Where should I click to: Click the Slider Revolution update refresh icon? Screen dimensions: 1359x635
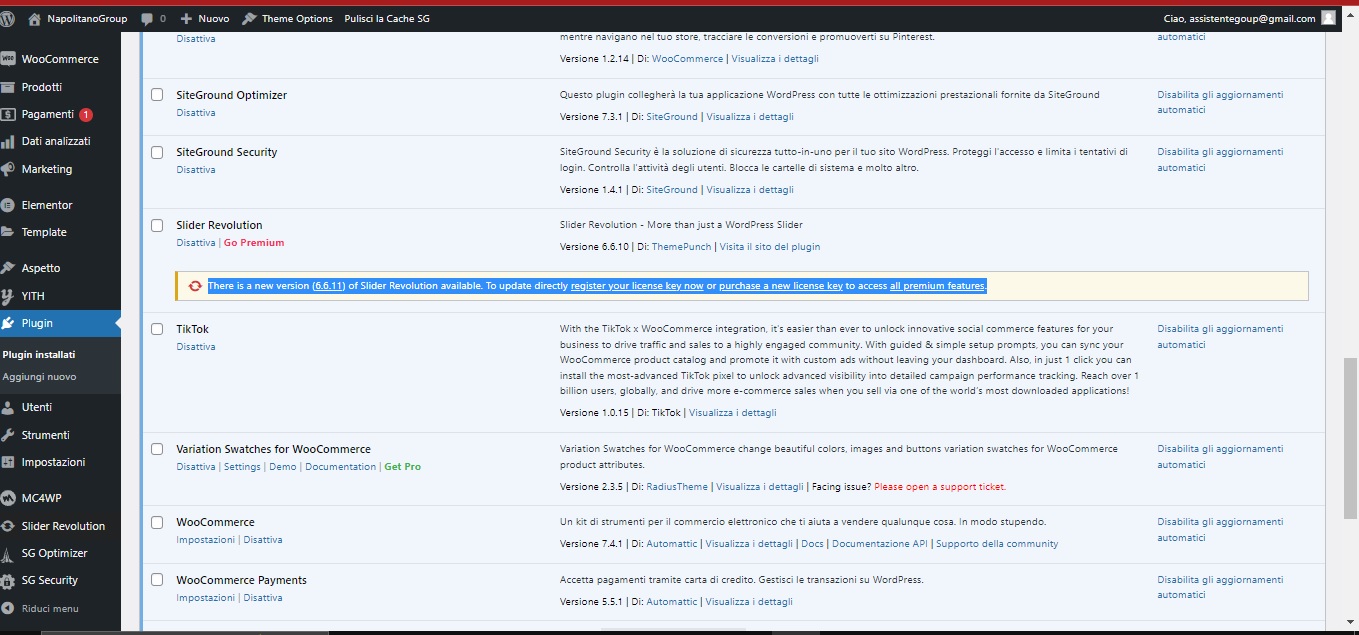click(x=195, y=286)
